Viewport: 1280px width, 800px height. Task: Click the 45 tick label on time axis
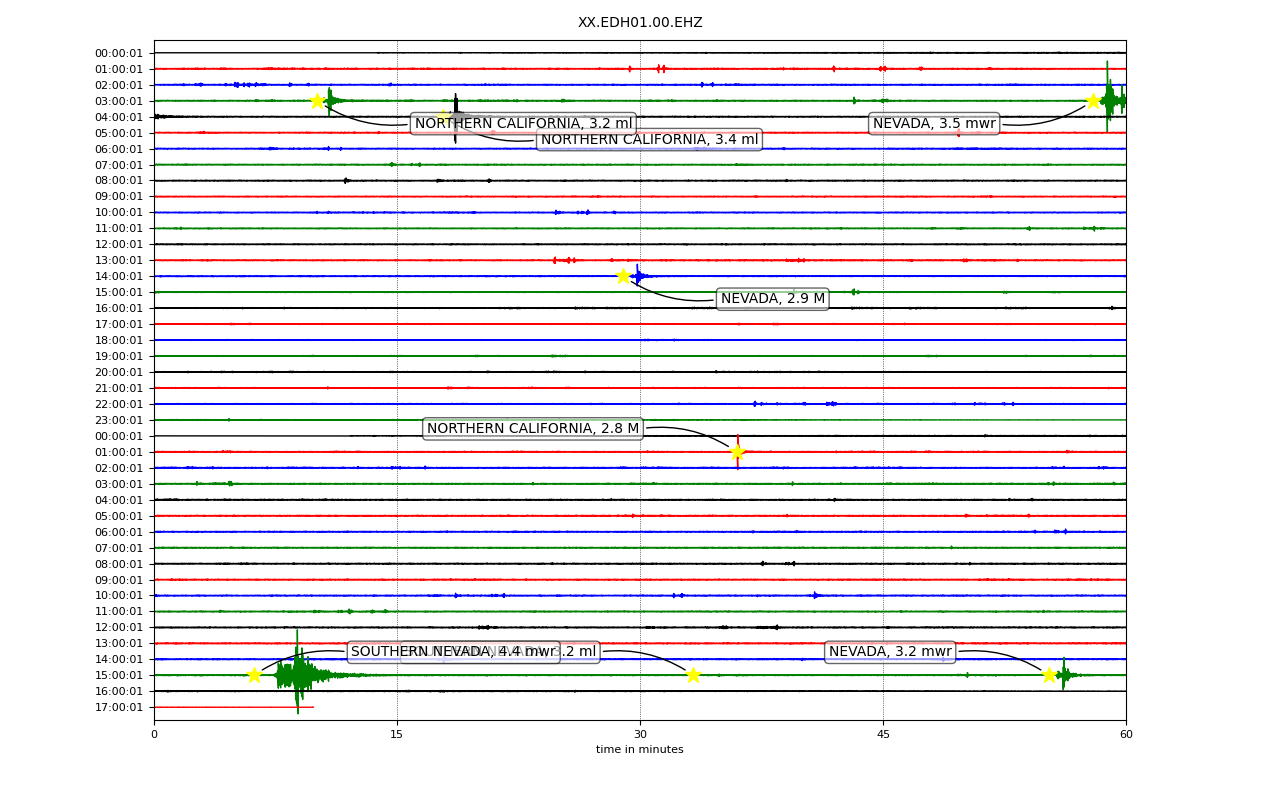(x=883, y=735)
